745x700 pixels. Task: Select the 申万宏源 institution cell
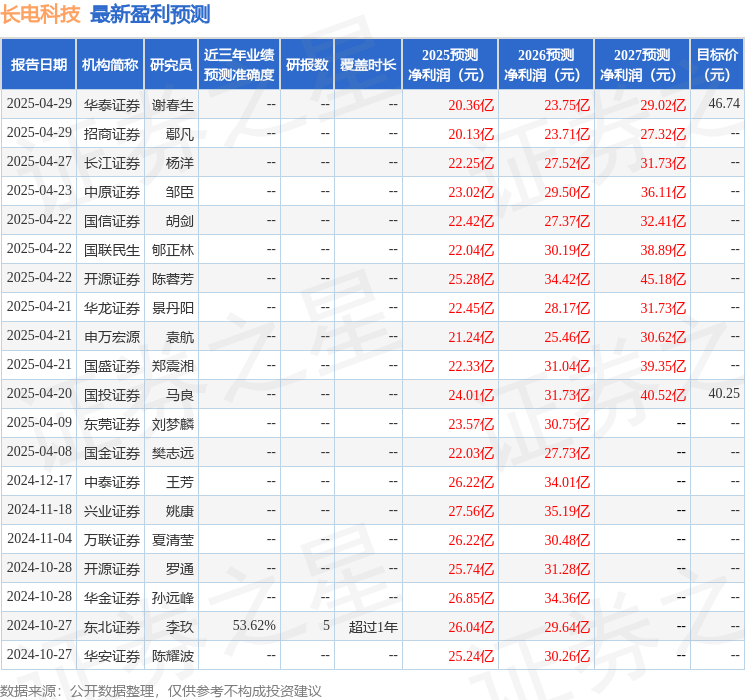coord(112,337)
